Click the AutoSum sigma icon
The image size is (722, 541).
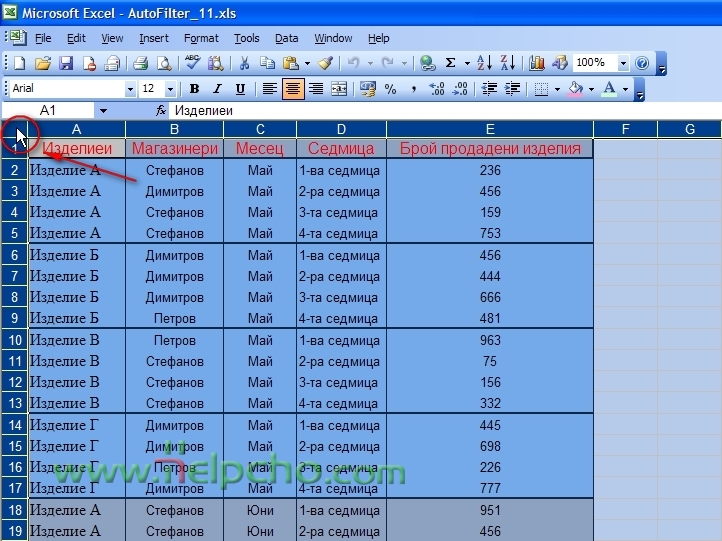[x=451, y=63]
